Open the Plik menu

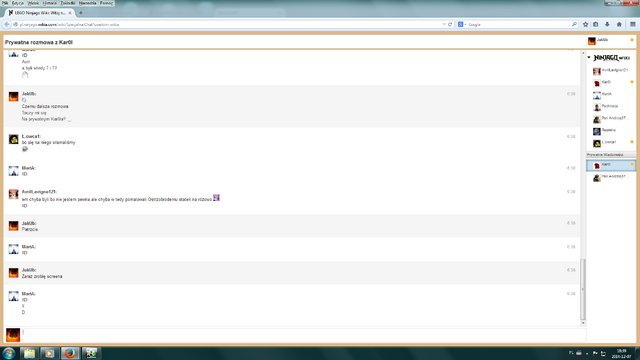pos(5,3)
